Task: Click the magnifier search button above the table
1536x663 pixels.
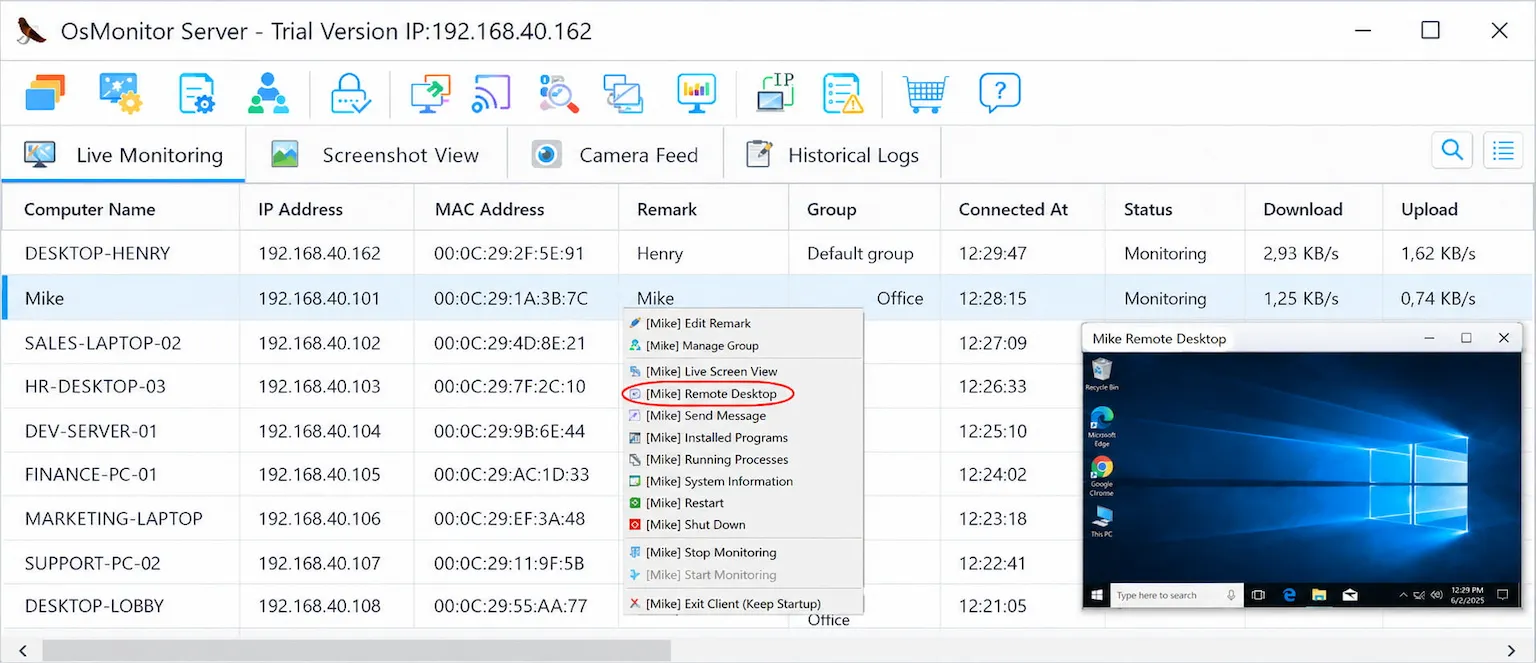Action: [1452, 150]
